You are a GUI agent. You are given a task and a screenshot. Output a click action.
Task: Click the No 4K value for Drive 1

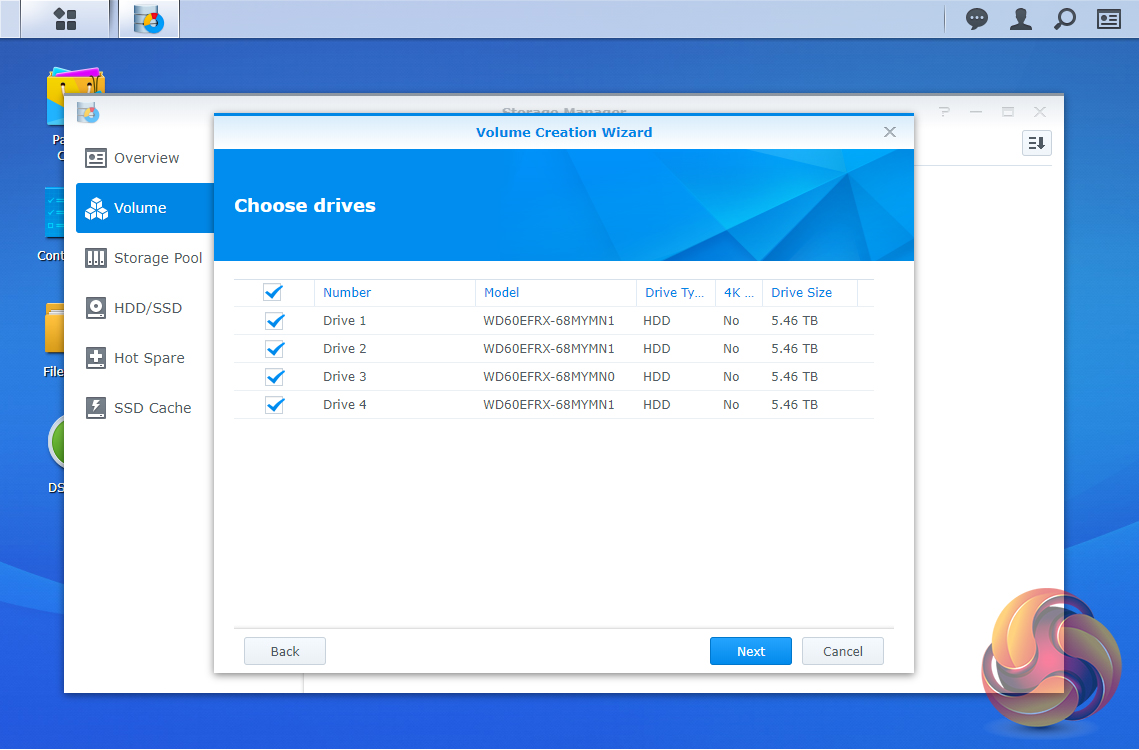coord(731,320)
